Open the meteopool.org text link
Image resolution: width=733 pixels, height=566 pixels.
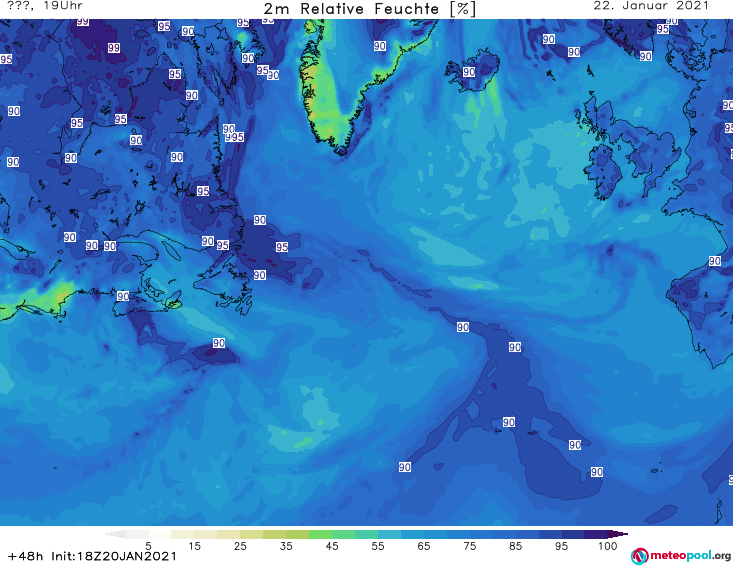point(690,556)
